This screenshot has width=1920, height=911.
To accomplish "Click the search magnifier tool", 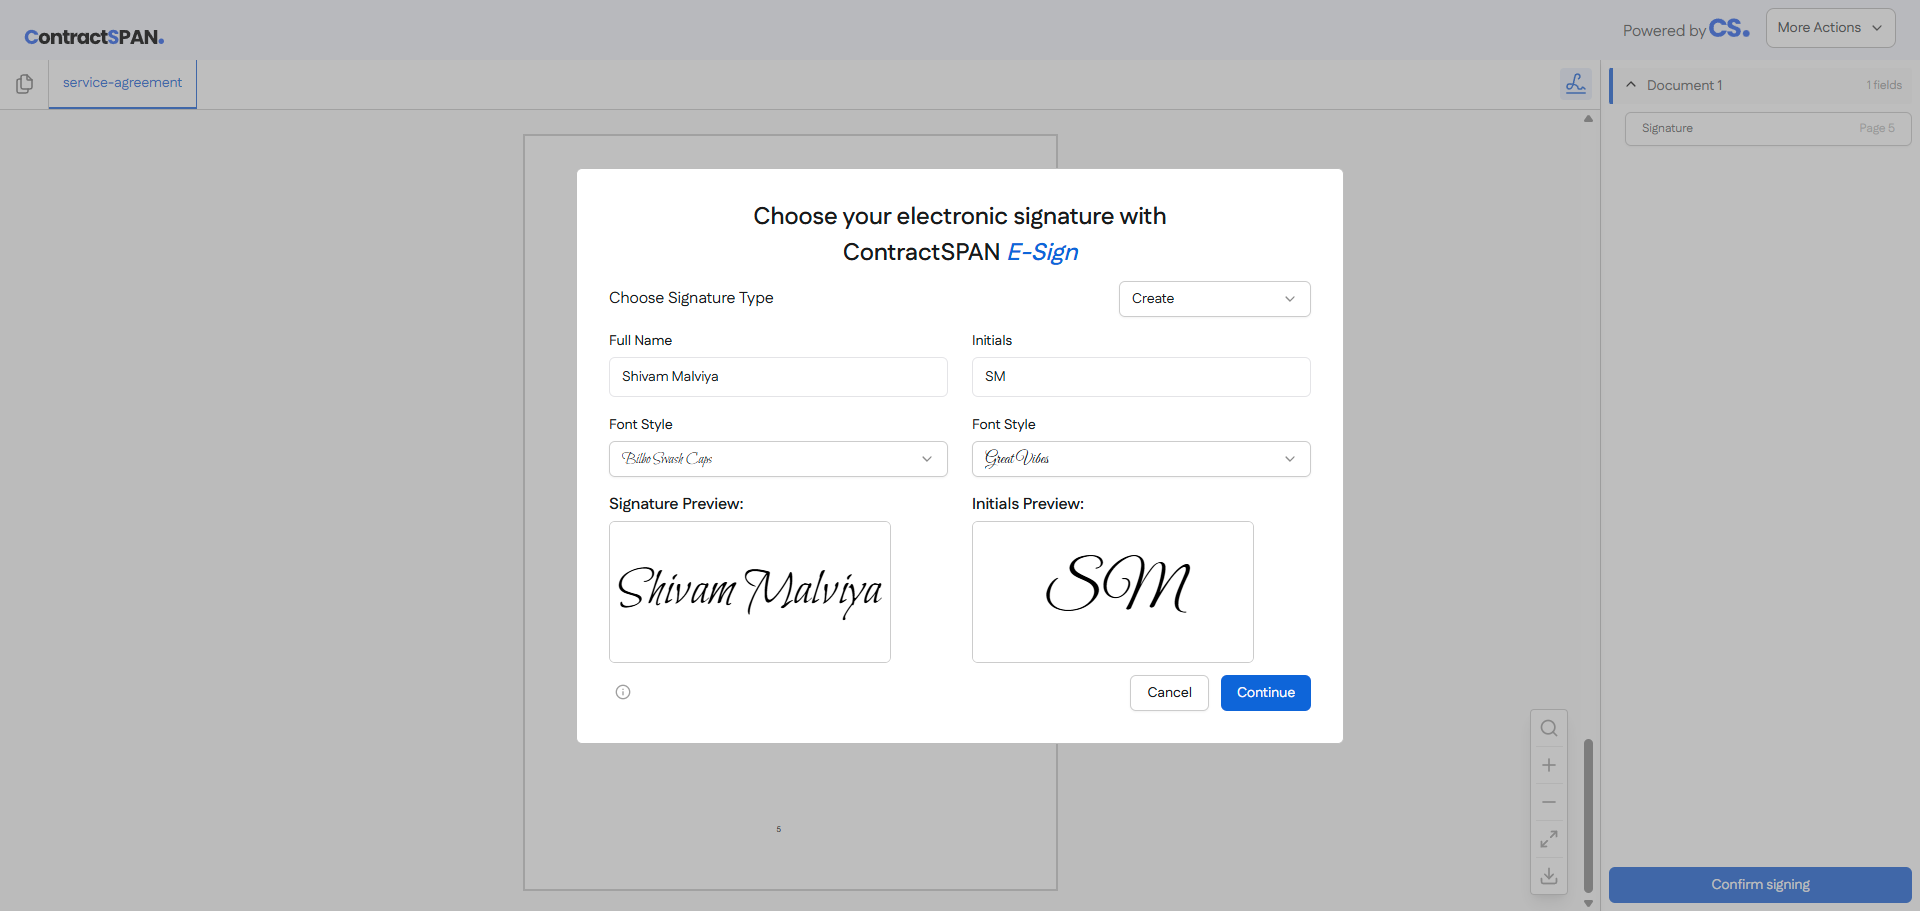I will (1549, 728).
